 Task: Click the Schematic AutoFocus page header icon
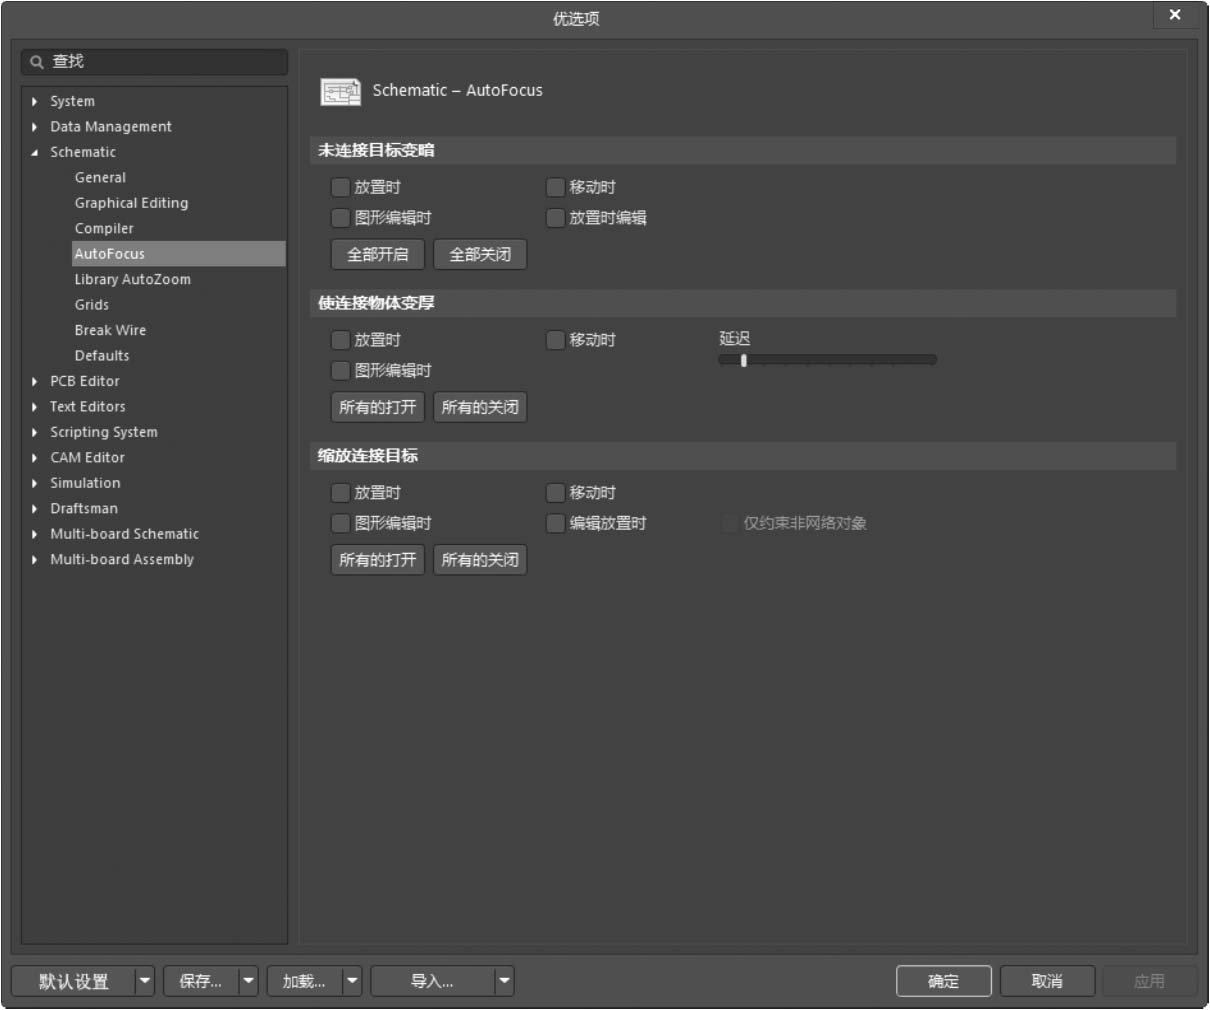pos(340,91)
